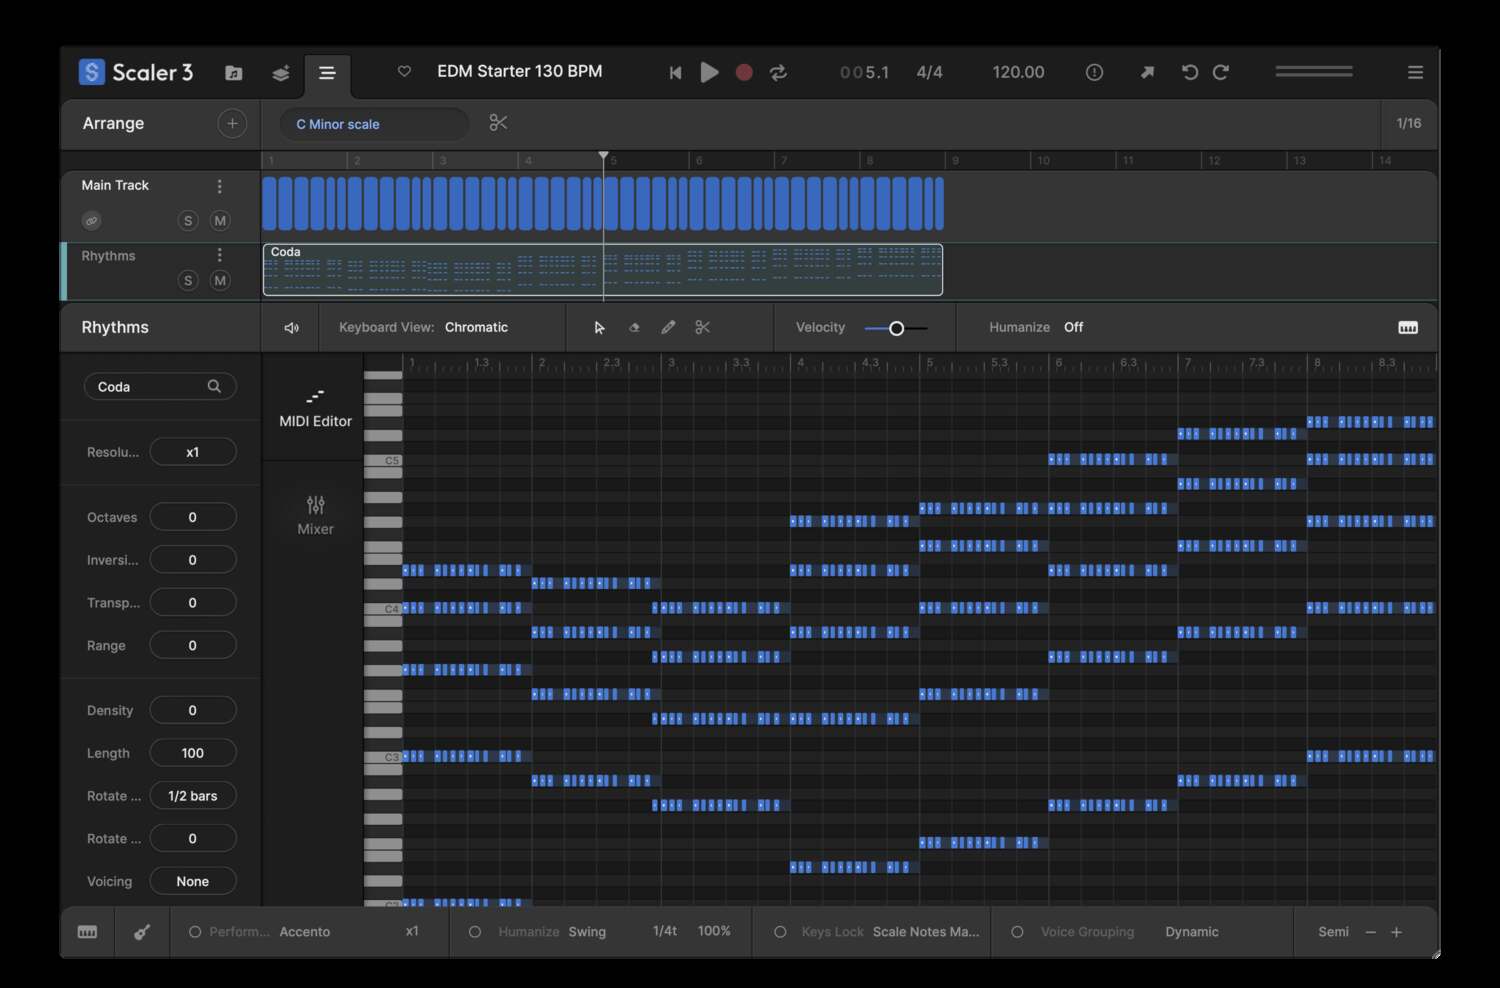Click the keyboard icon above the piano roll
The image size is (1500, 988).
pyautogui.click(x=1408, y=327)
